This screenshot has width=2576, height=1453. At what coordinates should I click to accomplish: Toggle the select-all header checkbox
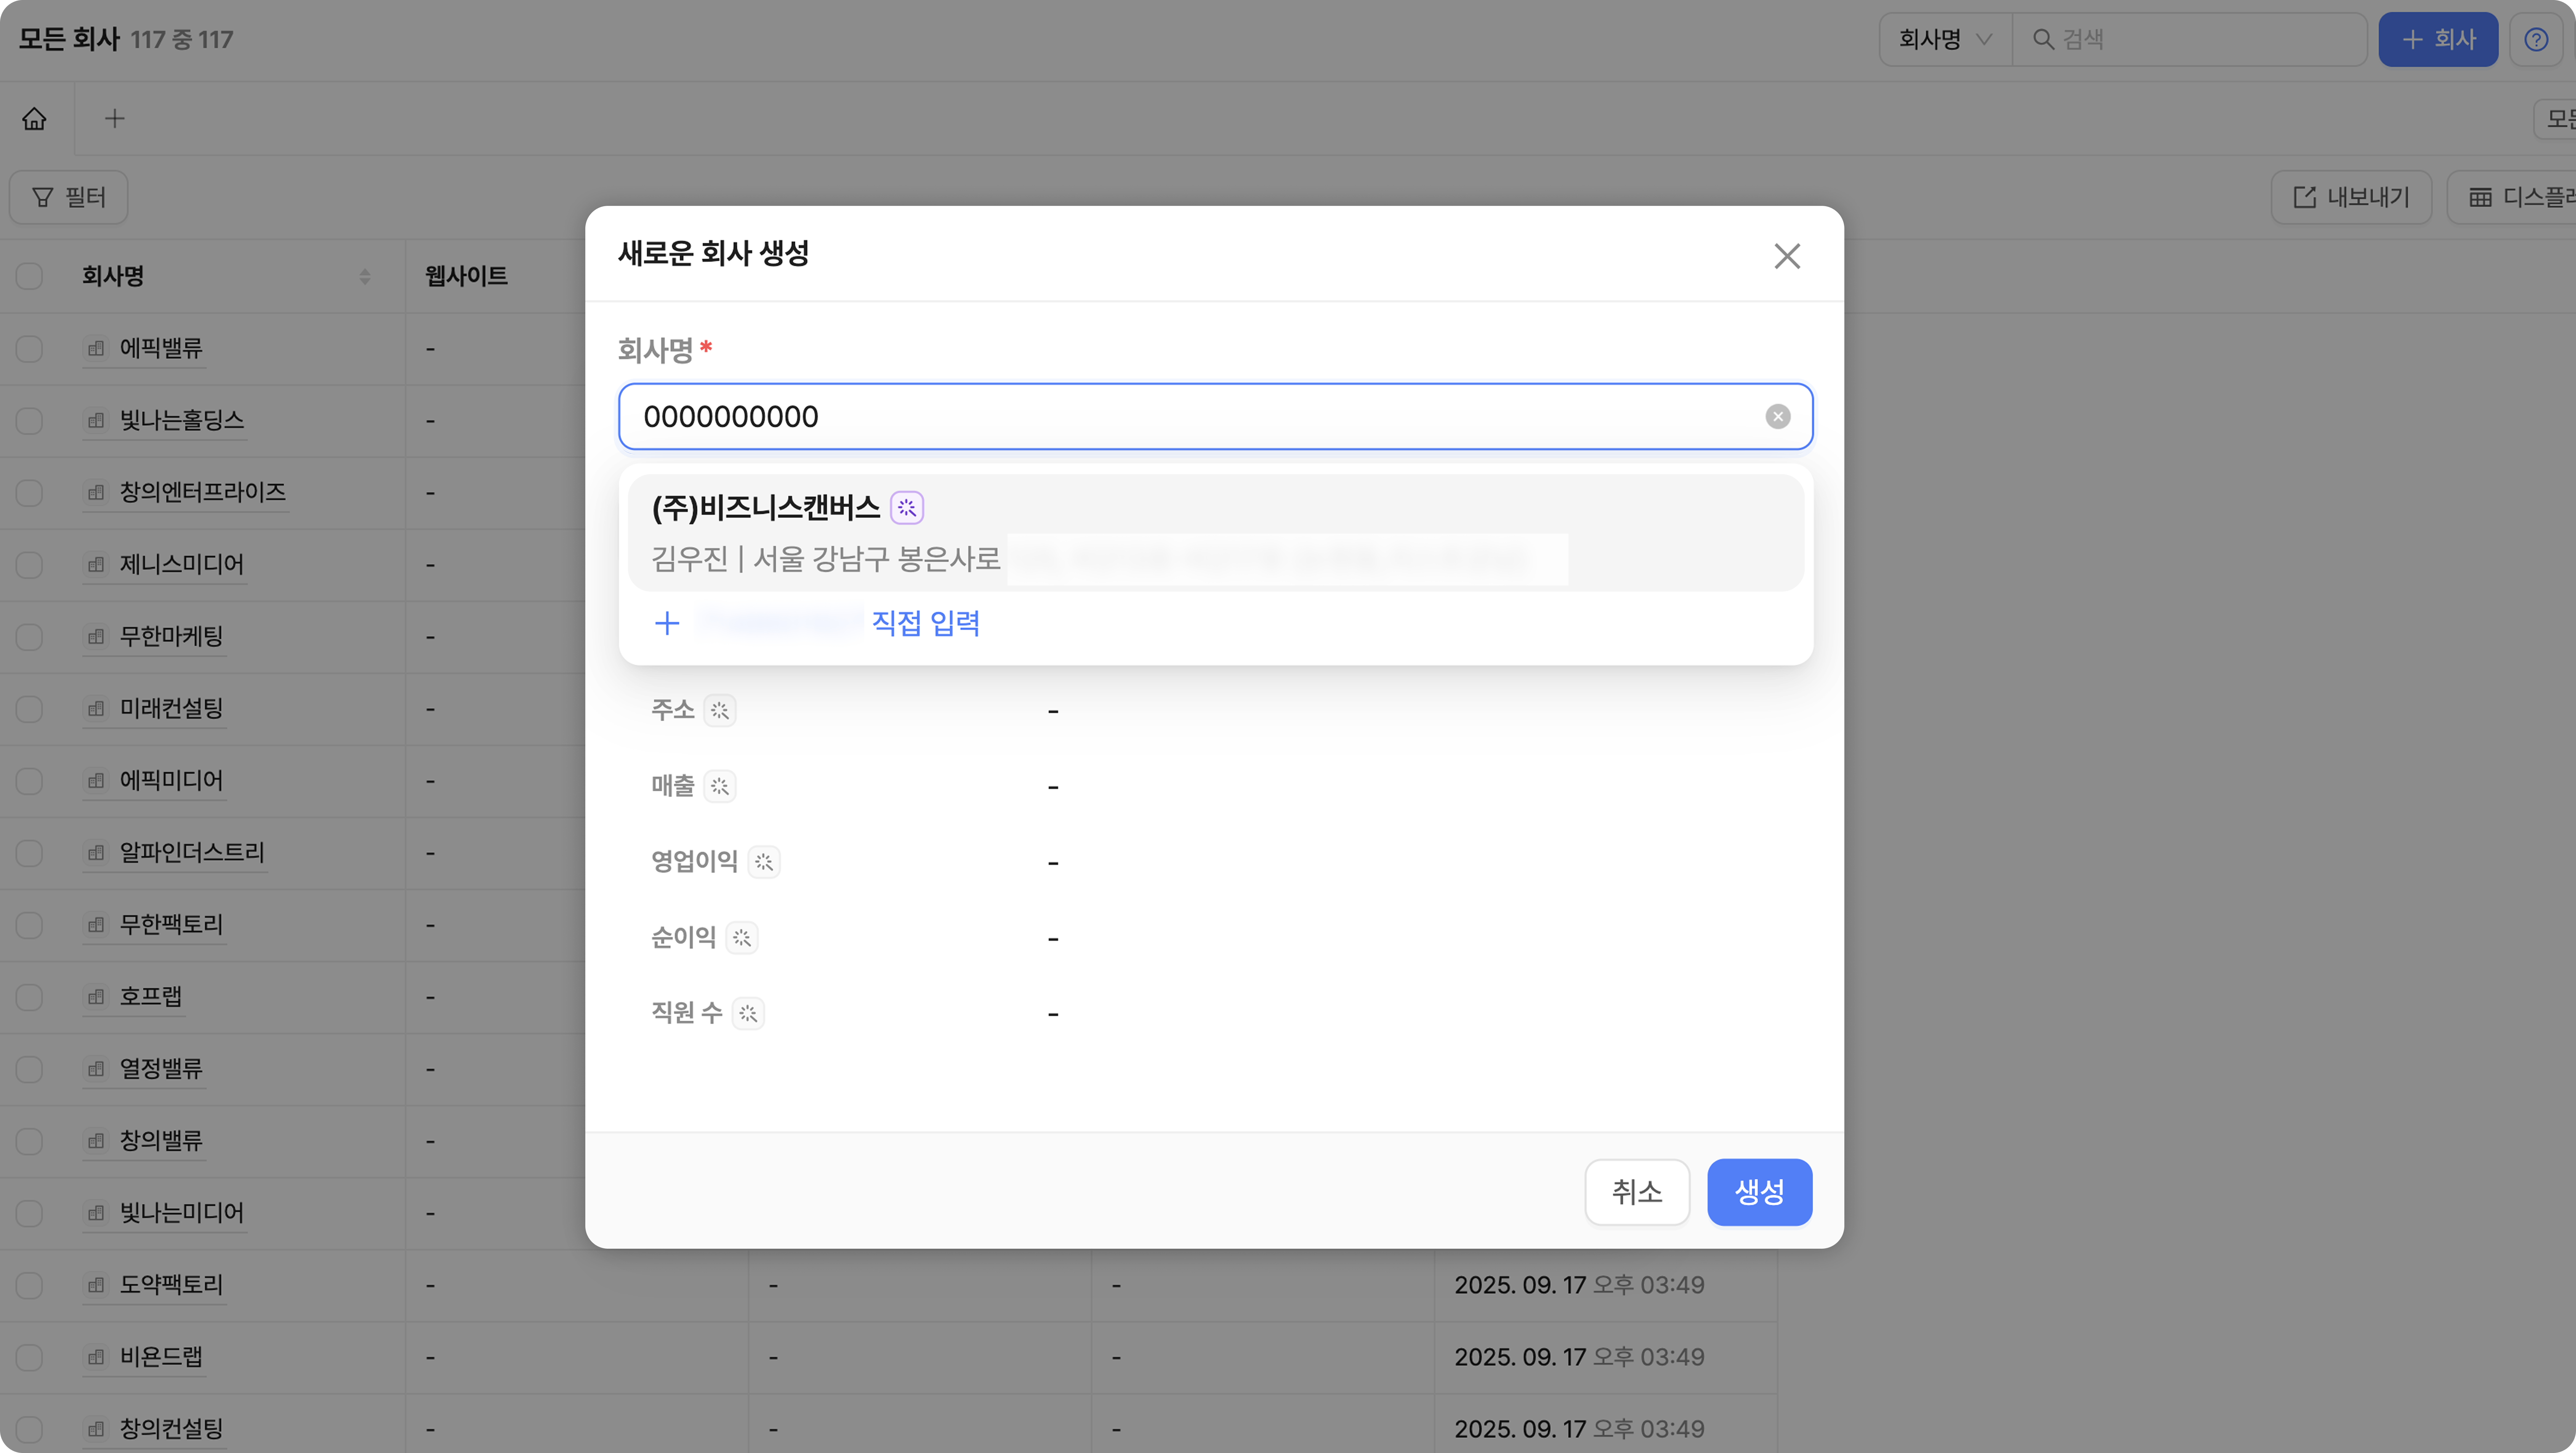pos(29,276)
